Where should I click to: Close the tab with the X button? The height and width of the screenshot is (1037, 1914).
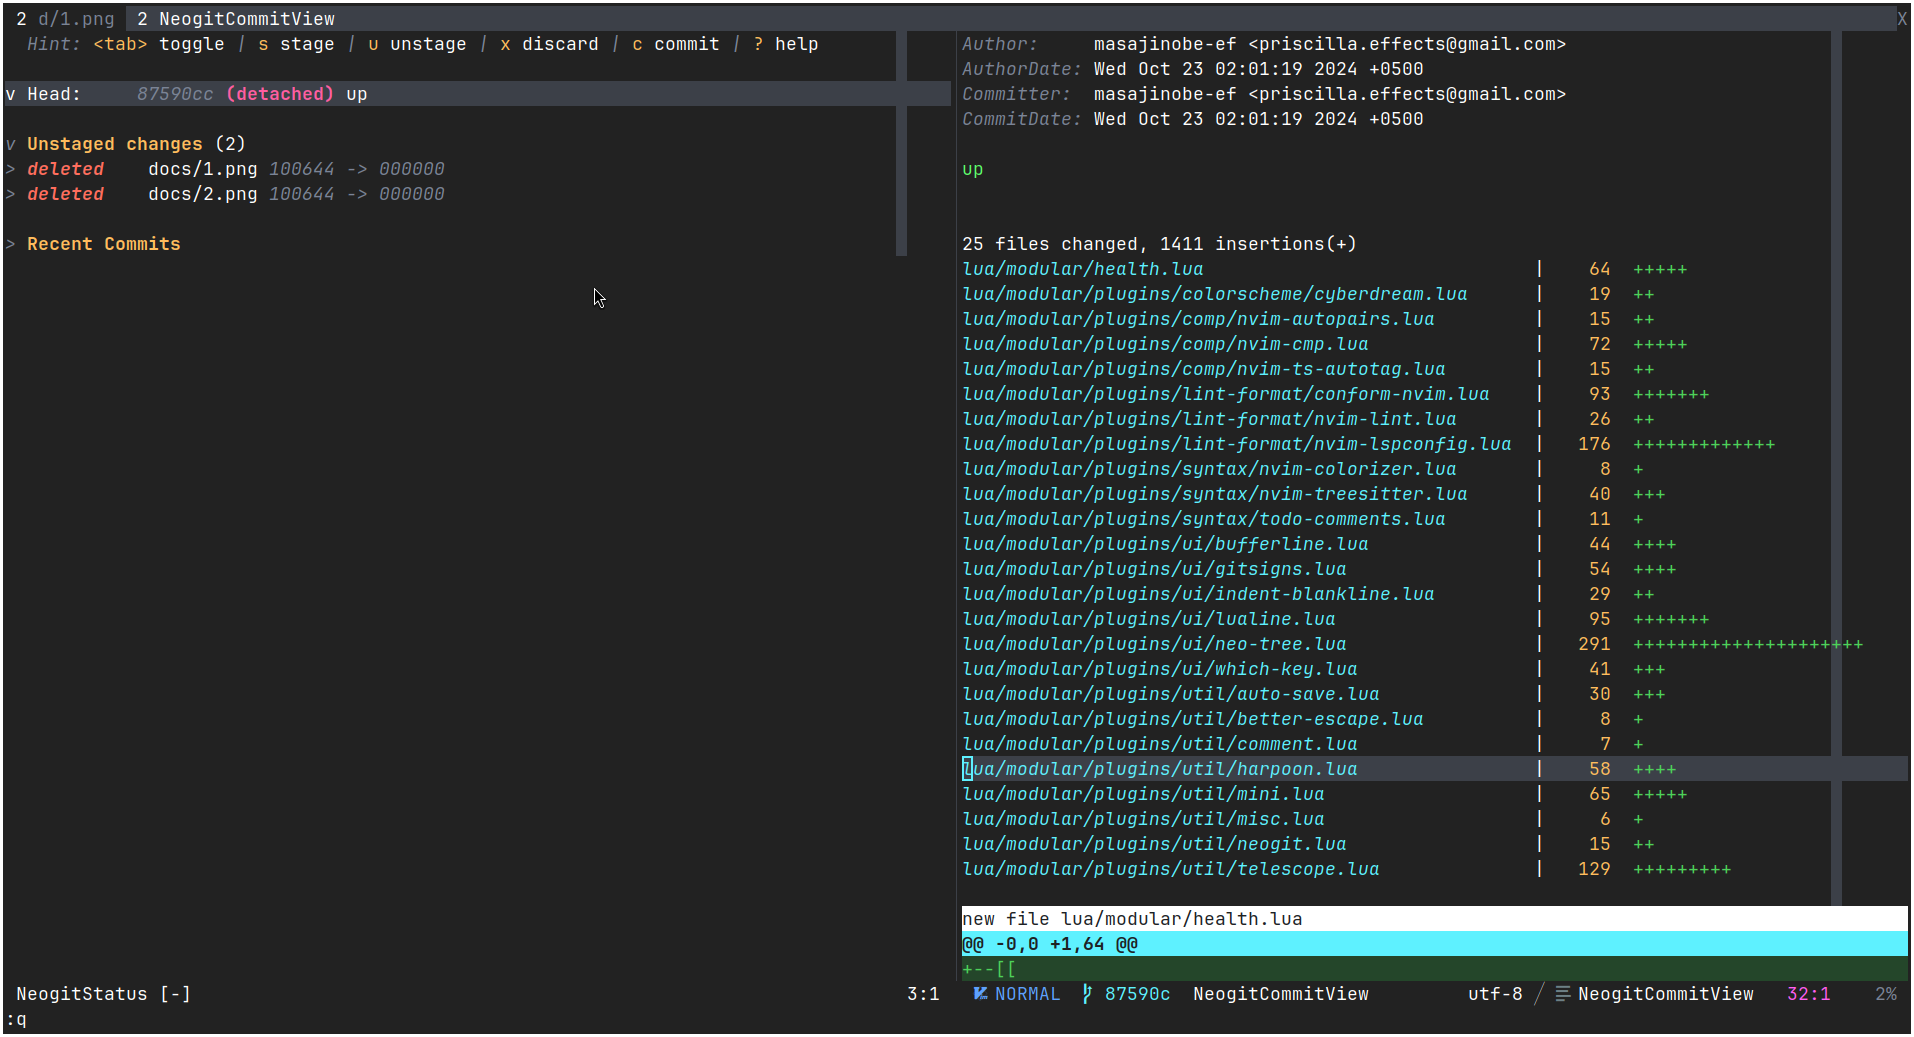coord(1901,19)
